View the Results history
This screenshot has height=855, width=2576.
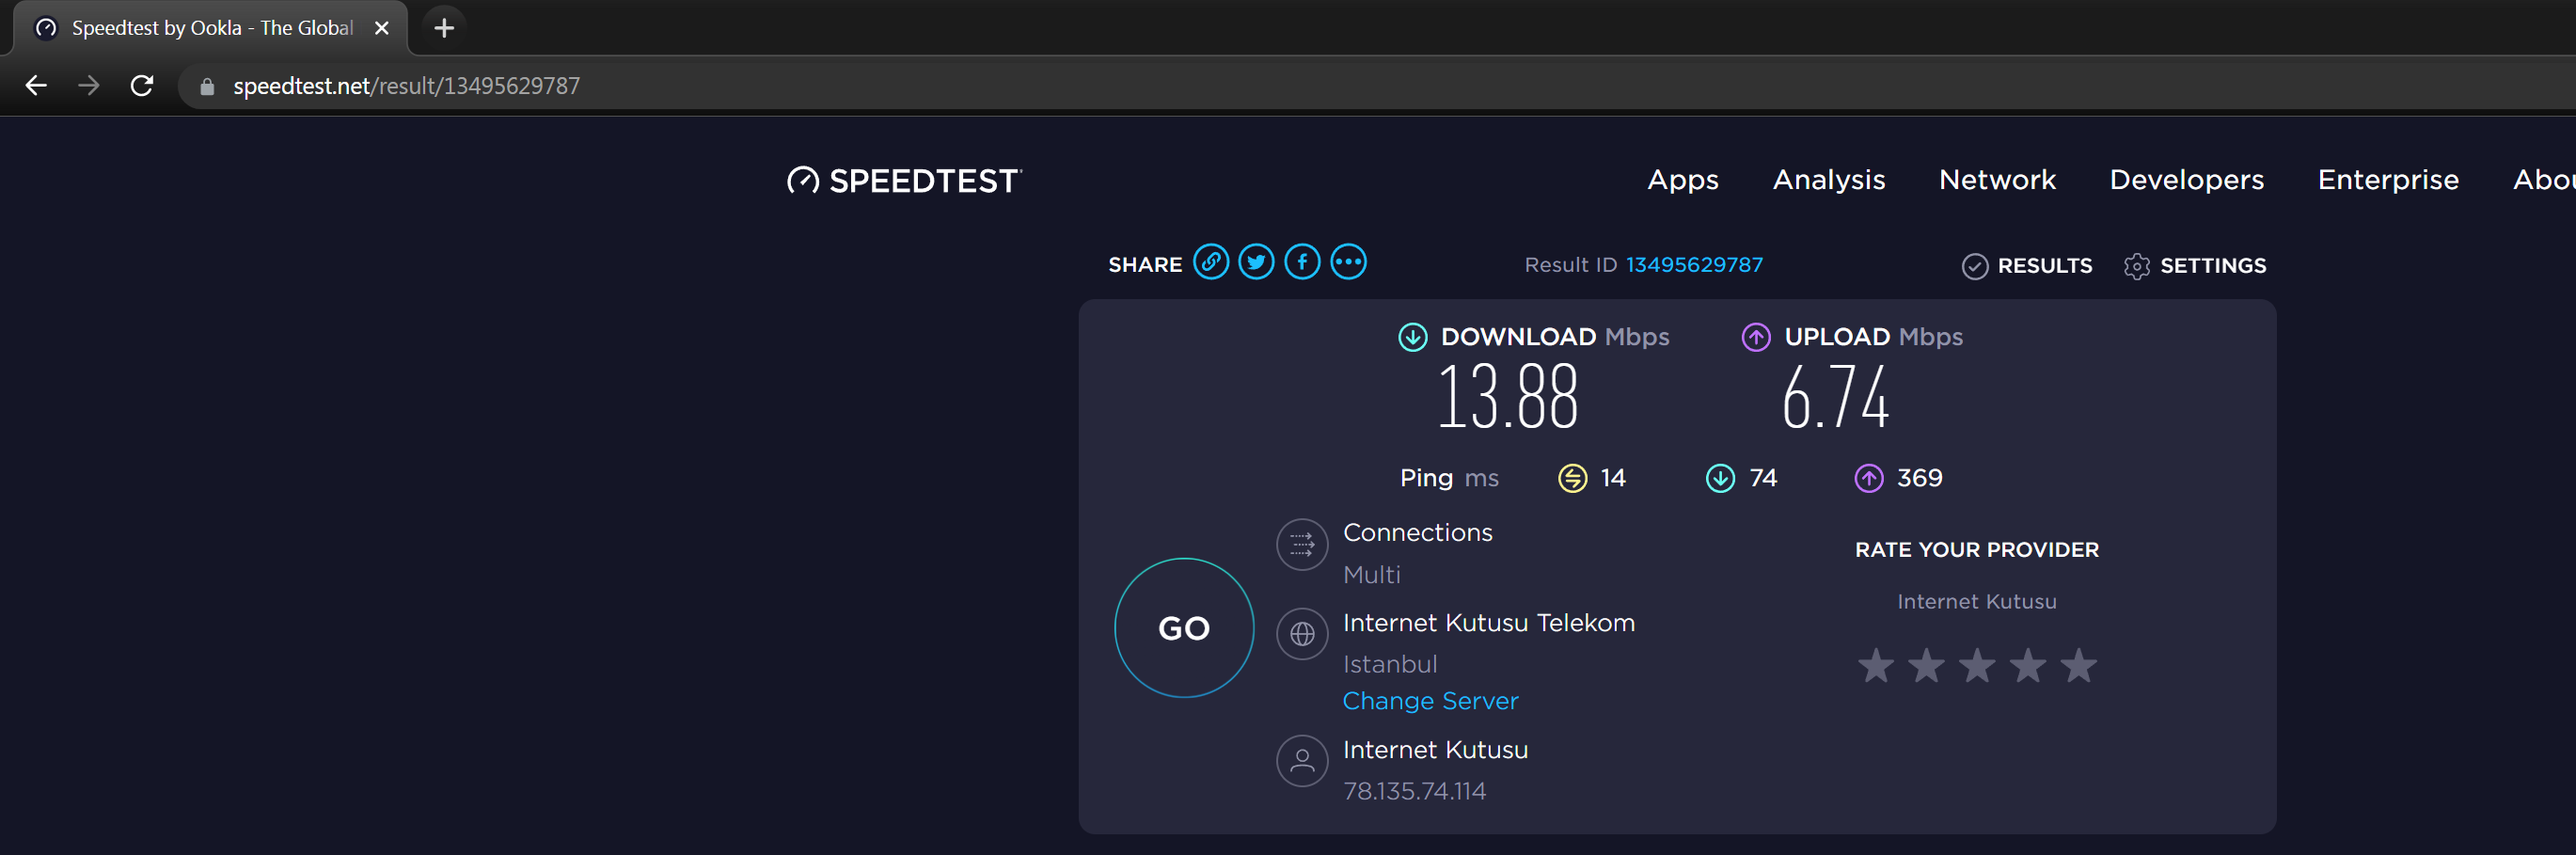(x=2027, y=266)
